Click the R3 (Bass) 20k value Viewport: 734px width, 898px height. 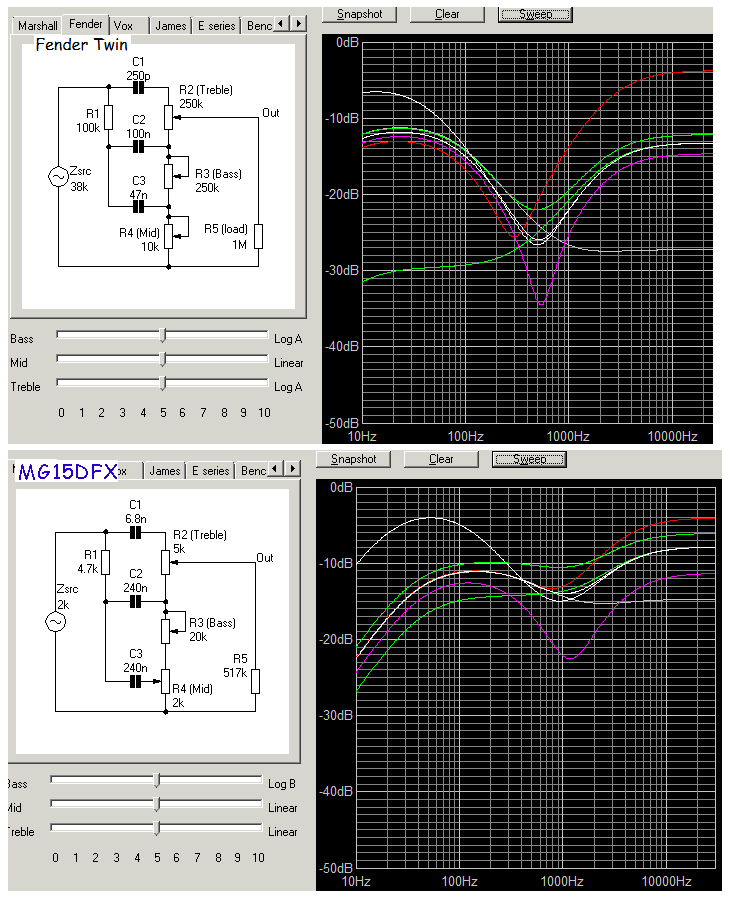pos(198,637)
